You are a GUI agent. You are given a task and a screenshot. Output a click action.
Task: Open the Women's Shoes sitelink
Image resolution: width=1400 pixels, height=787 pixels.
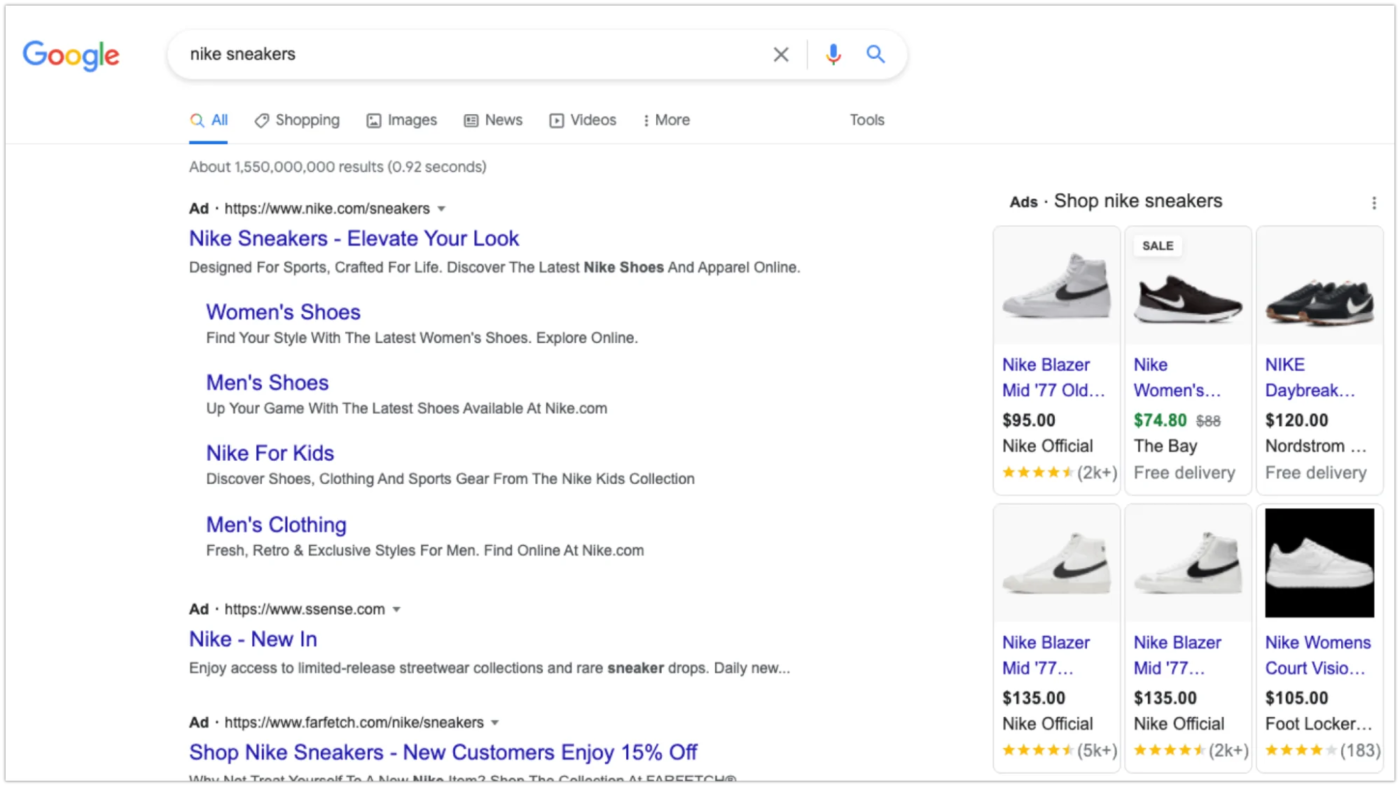point(283,312)
